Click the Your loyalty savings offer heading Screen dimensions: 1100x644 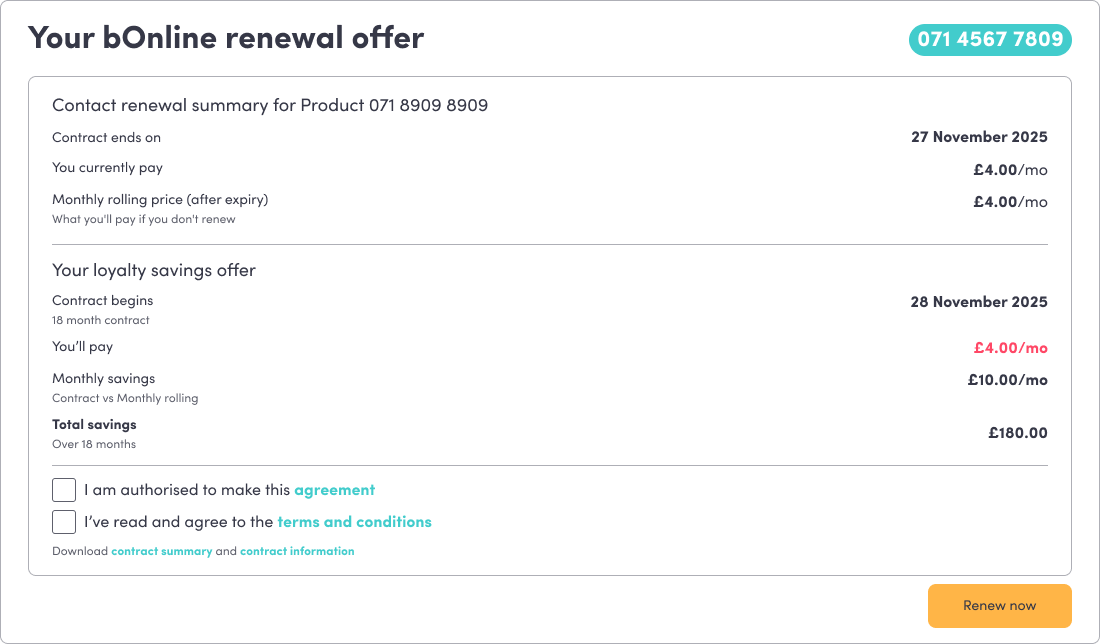[154, 270]
